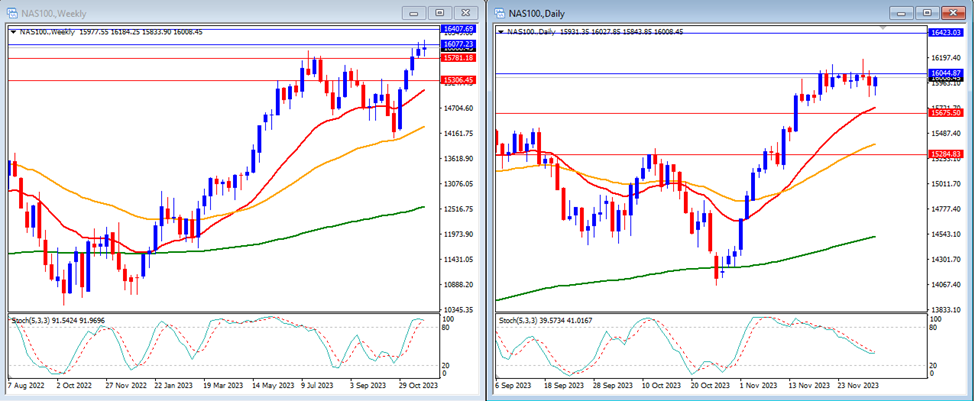Click the 15487.40 price scale value

click(x=945, y=134)
